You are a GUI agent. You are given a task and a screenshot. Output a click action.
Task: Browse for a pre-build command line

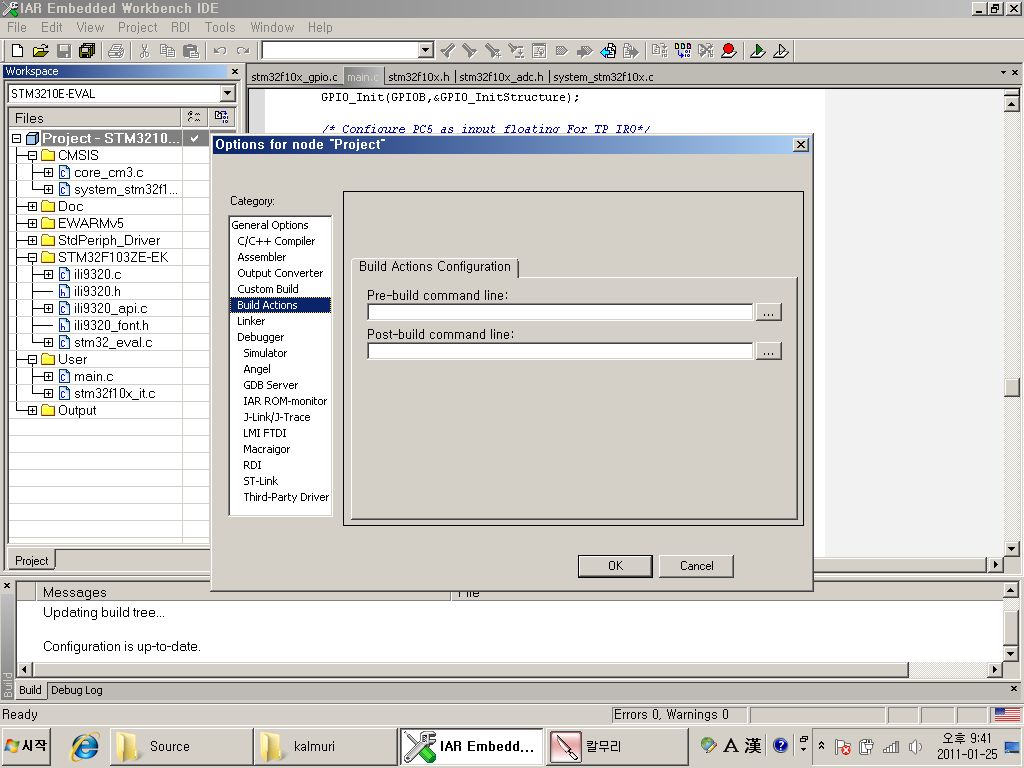[x=769, y=313]
